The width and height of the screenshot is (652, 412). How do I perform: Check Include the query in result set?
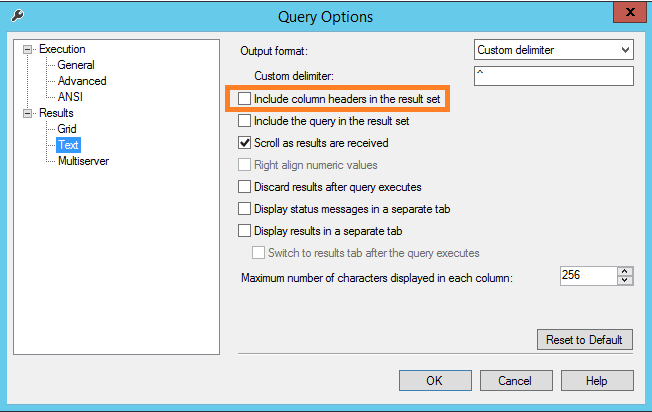pos(245,121)
